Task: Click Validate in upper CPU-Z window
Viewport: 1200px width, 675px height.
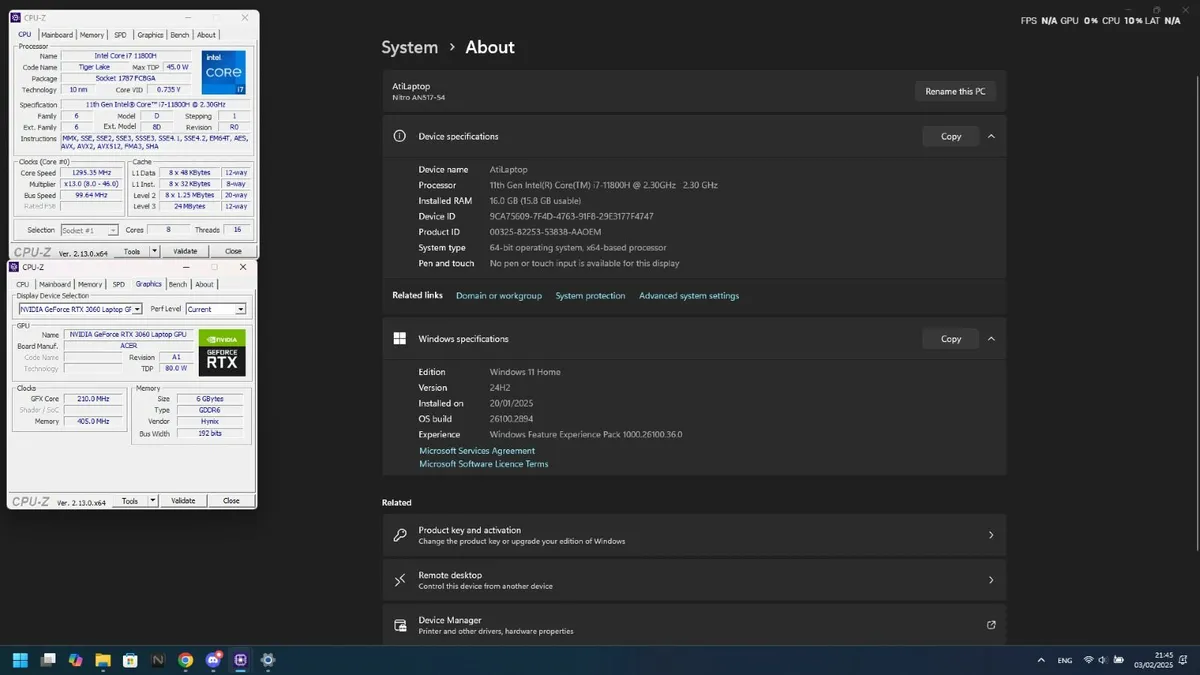Action: [185, 252]
